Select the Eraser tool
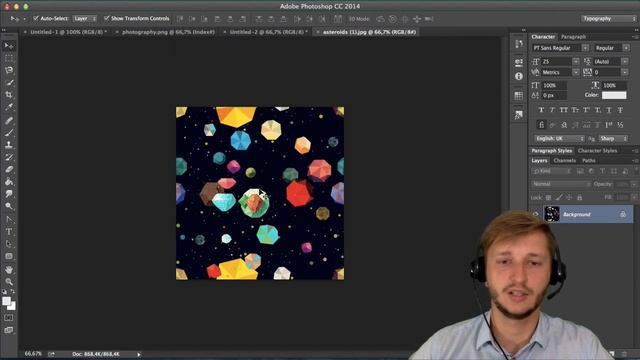 [x=9, y=169]
